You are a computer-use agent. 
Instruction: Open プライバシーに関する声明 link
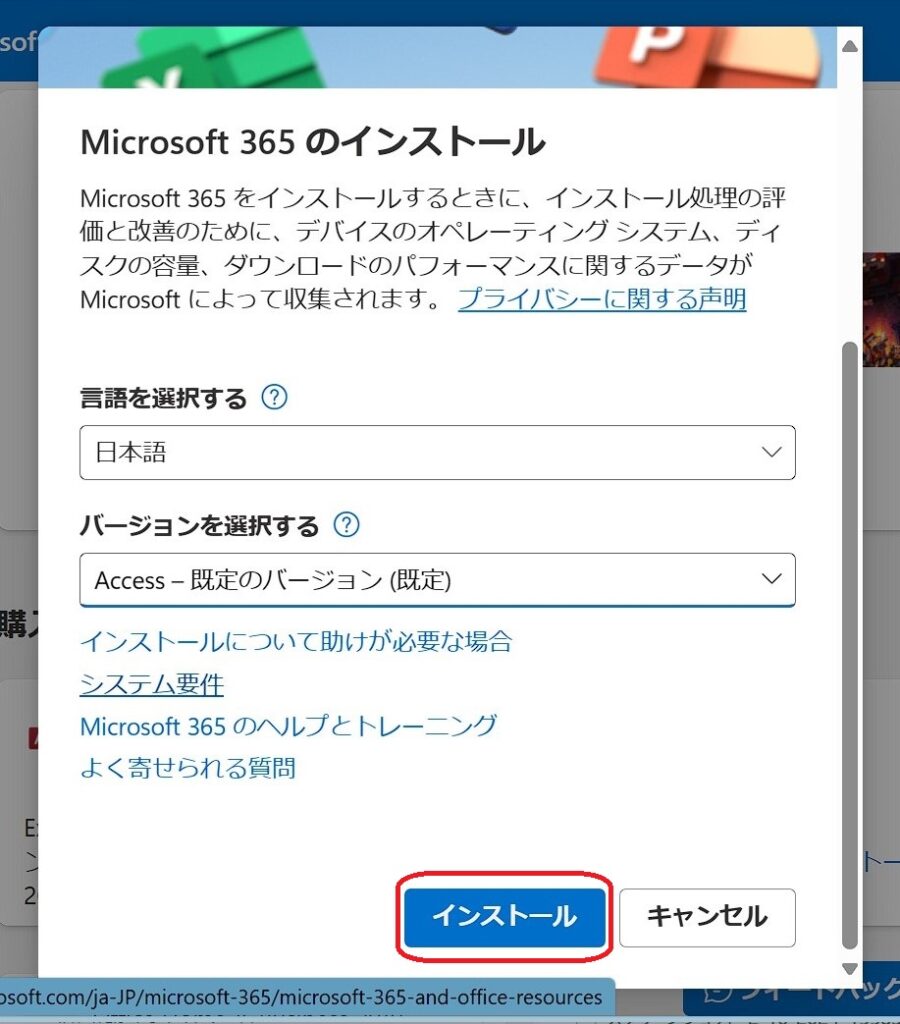coord(602,299)
